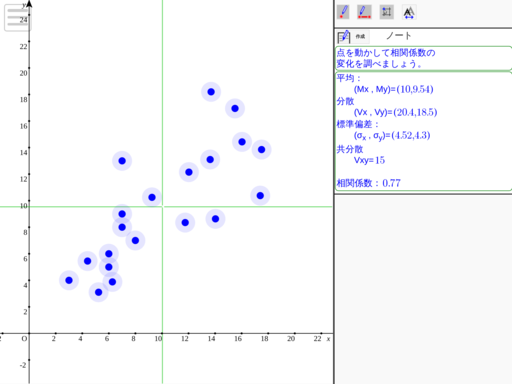This screenshot has width=512, height=384.
Task: Select the pen point drawing tool
Action: pyautogui.click(x=343, y=12)
